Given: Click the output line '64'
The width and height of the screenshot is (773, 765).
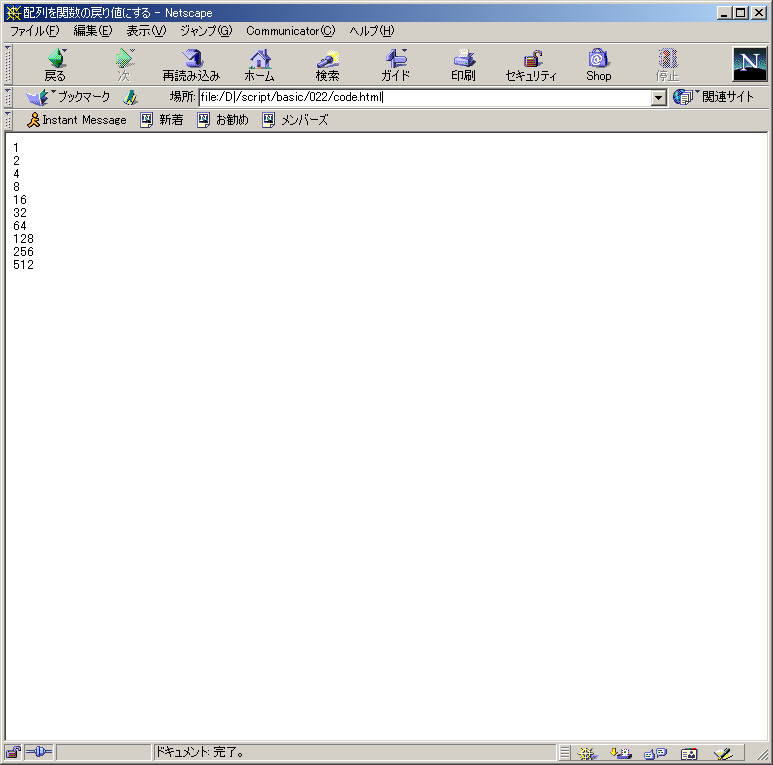Looking at the screenshot, I should coord(20,226).
